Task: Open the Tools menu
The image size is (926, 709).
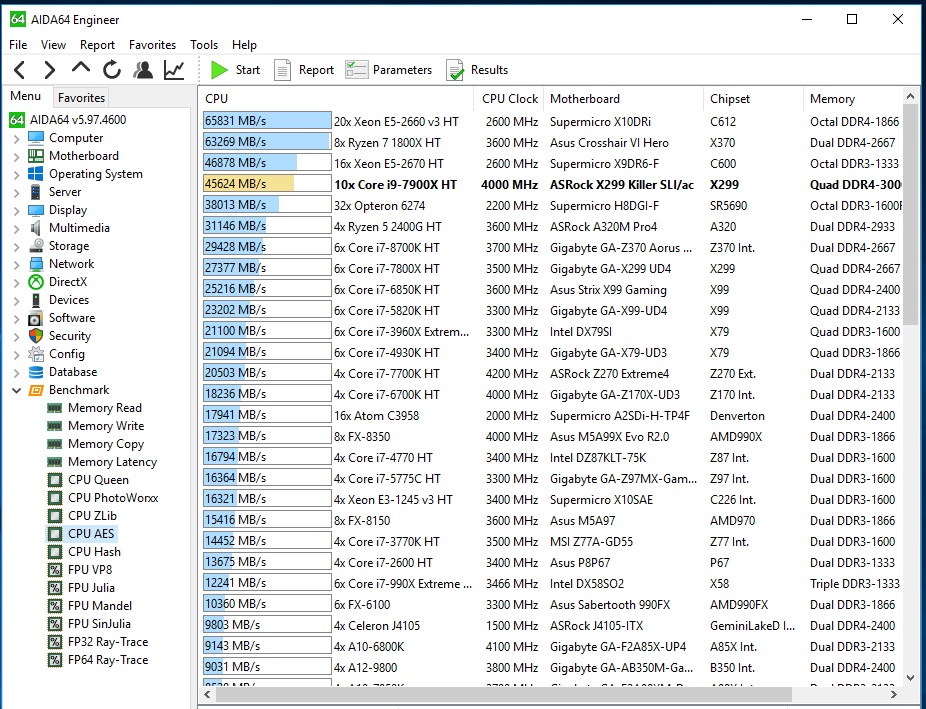Action: click(204, 45)
